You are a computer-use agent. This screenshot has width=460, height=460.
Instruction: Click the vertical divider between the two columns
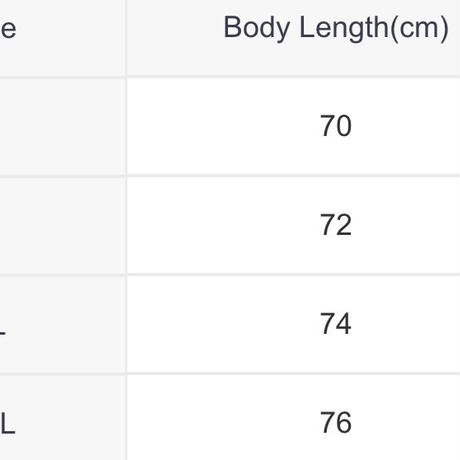click(x=126, y=230)
